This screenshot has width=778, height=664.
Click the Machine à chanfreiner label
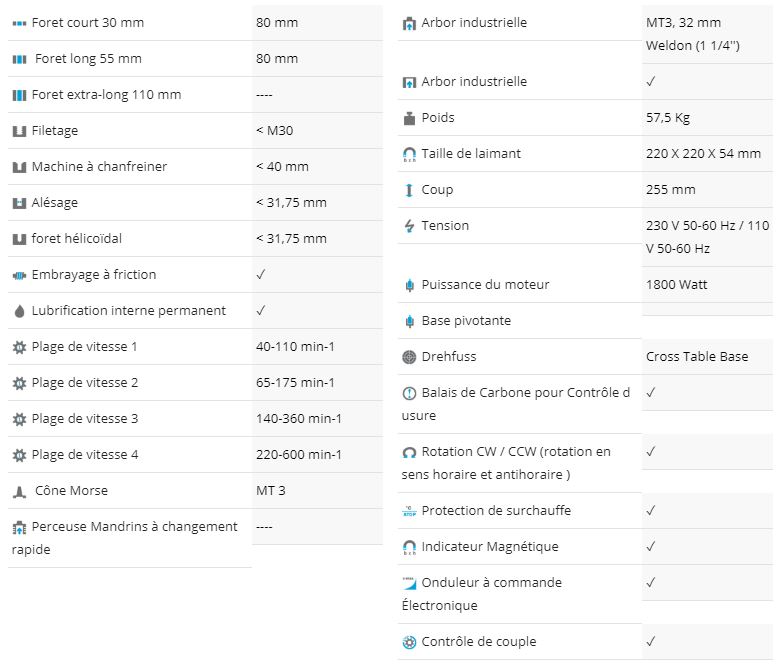coord(99,167)
